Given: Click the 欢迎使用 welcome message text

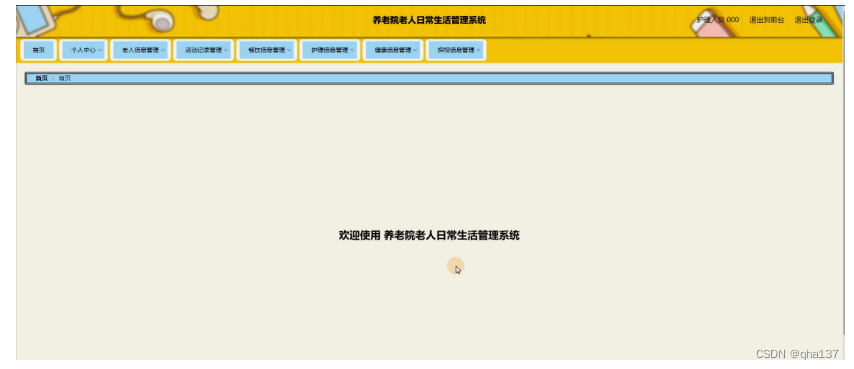Looking at the screenshot, I should (429, 235).
